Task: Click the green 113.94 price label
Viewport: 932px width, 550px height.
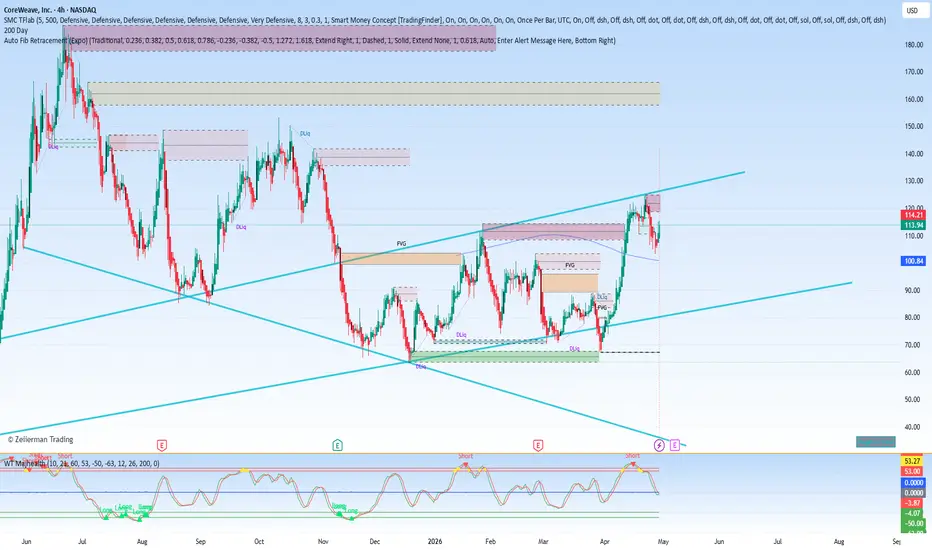Action: tap(914, 225)
